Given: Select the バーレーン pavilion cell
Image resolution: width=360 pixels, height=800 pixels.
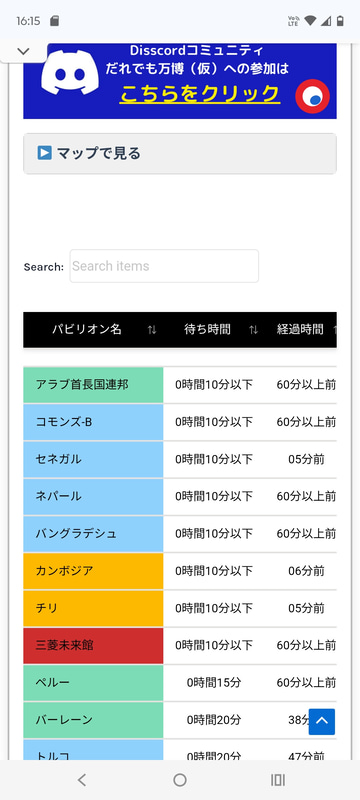Looking at the screenshot, I should (x=93, y=720).
